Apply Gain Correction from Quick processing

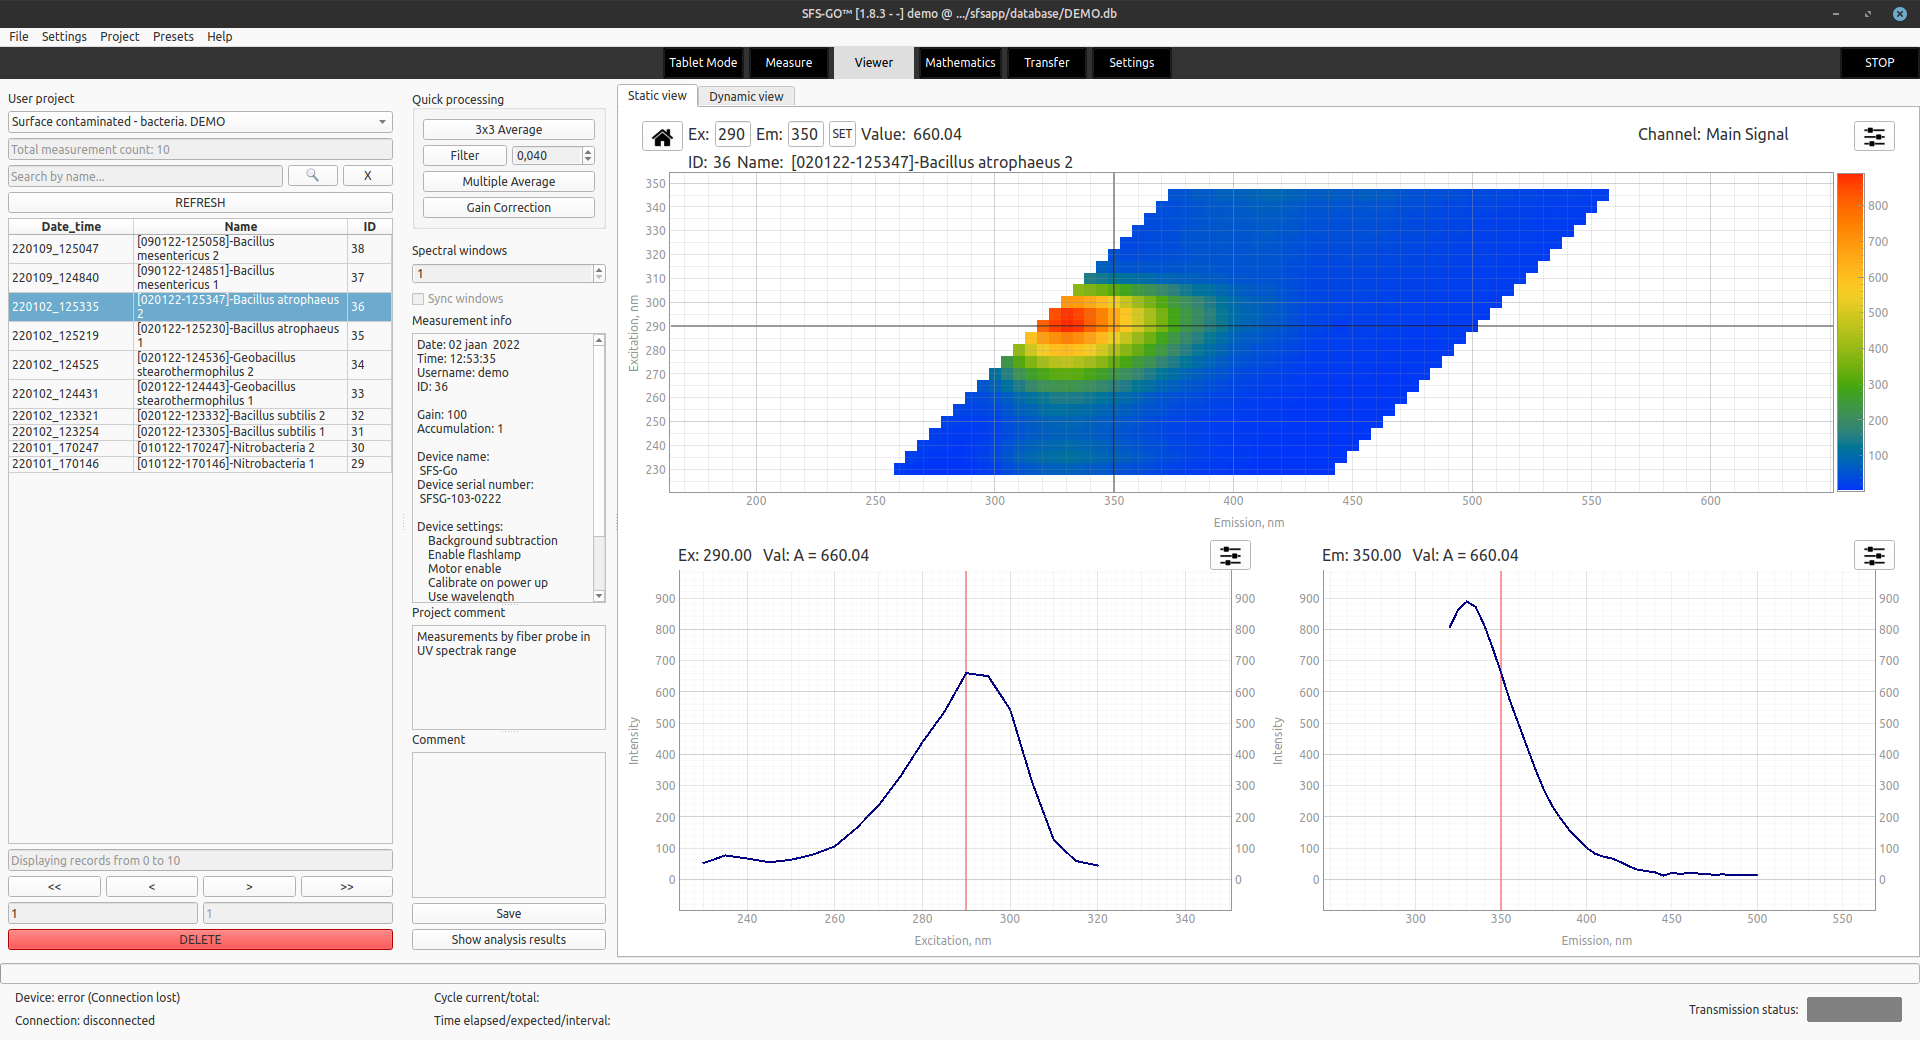508,207
